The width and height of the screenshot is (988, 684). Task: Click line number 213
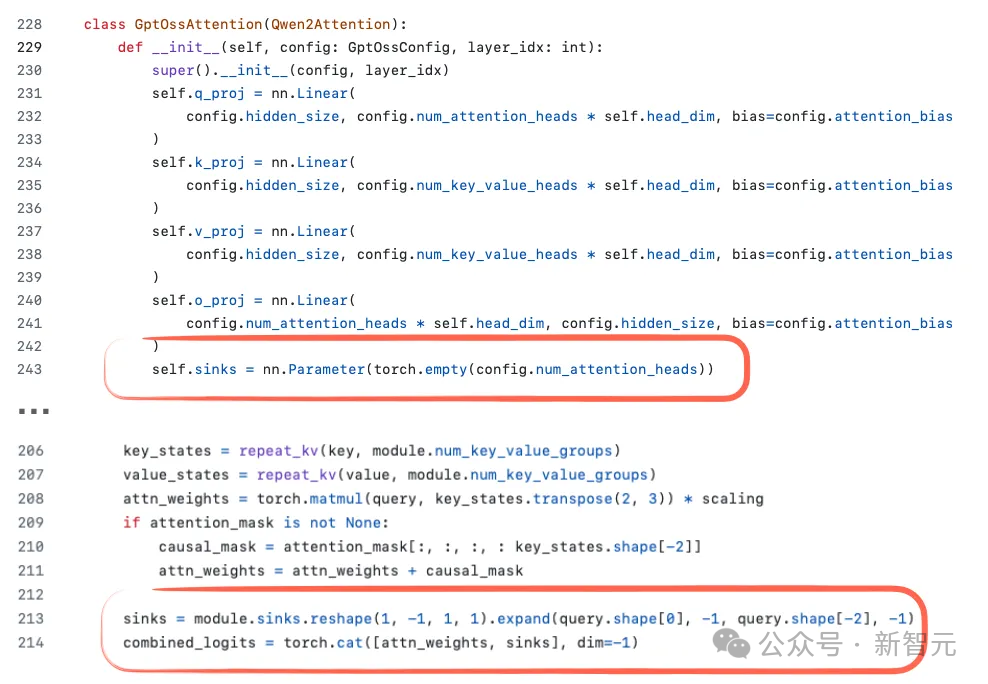[31, 618]
